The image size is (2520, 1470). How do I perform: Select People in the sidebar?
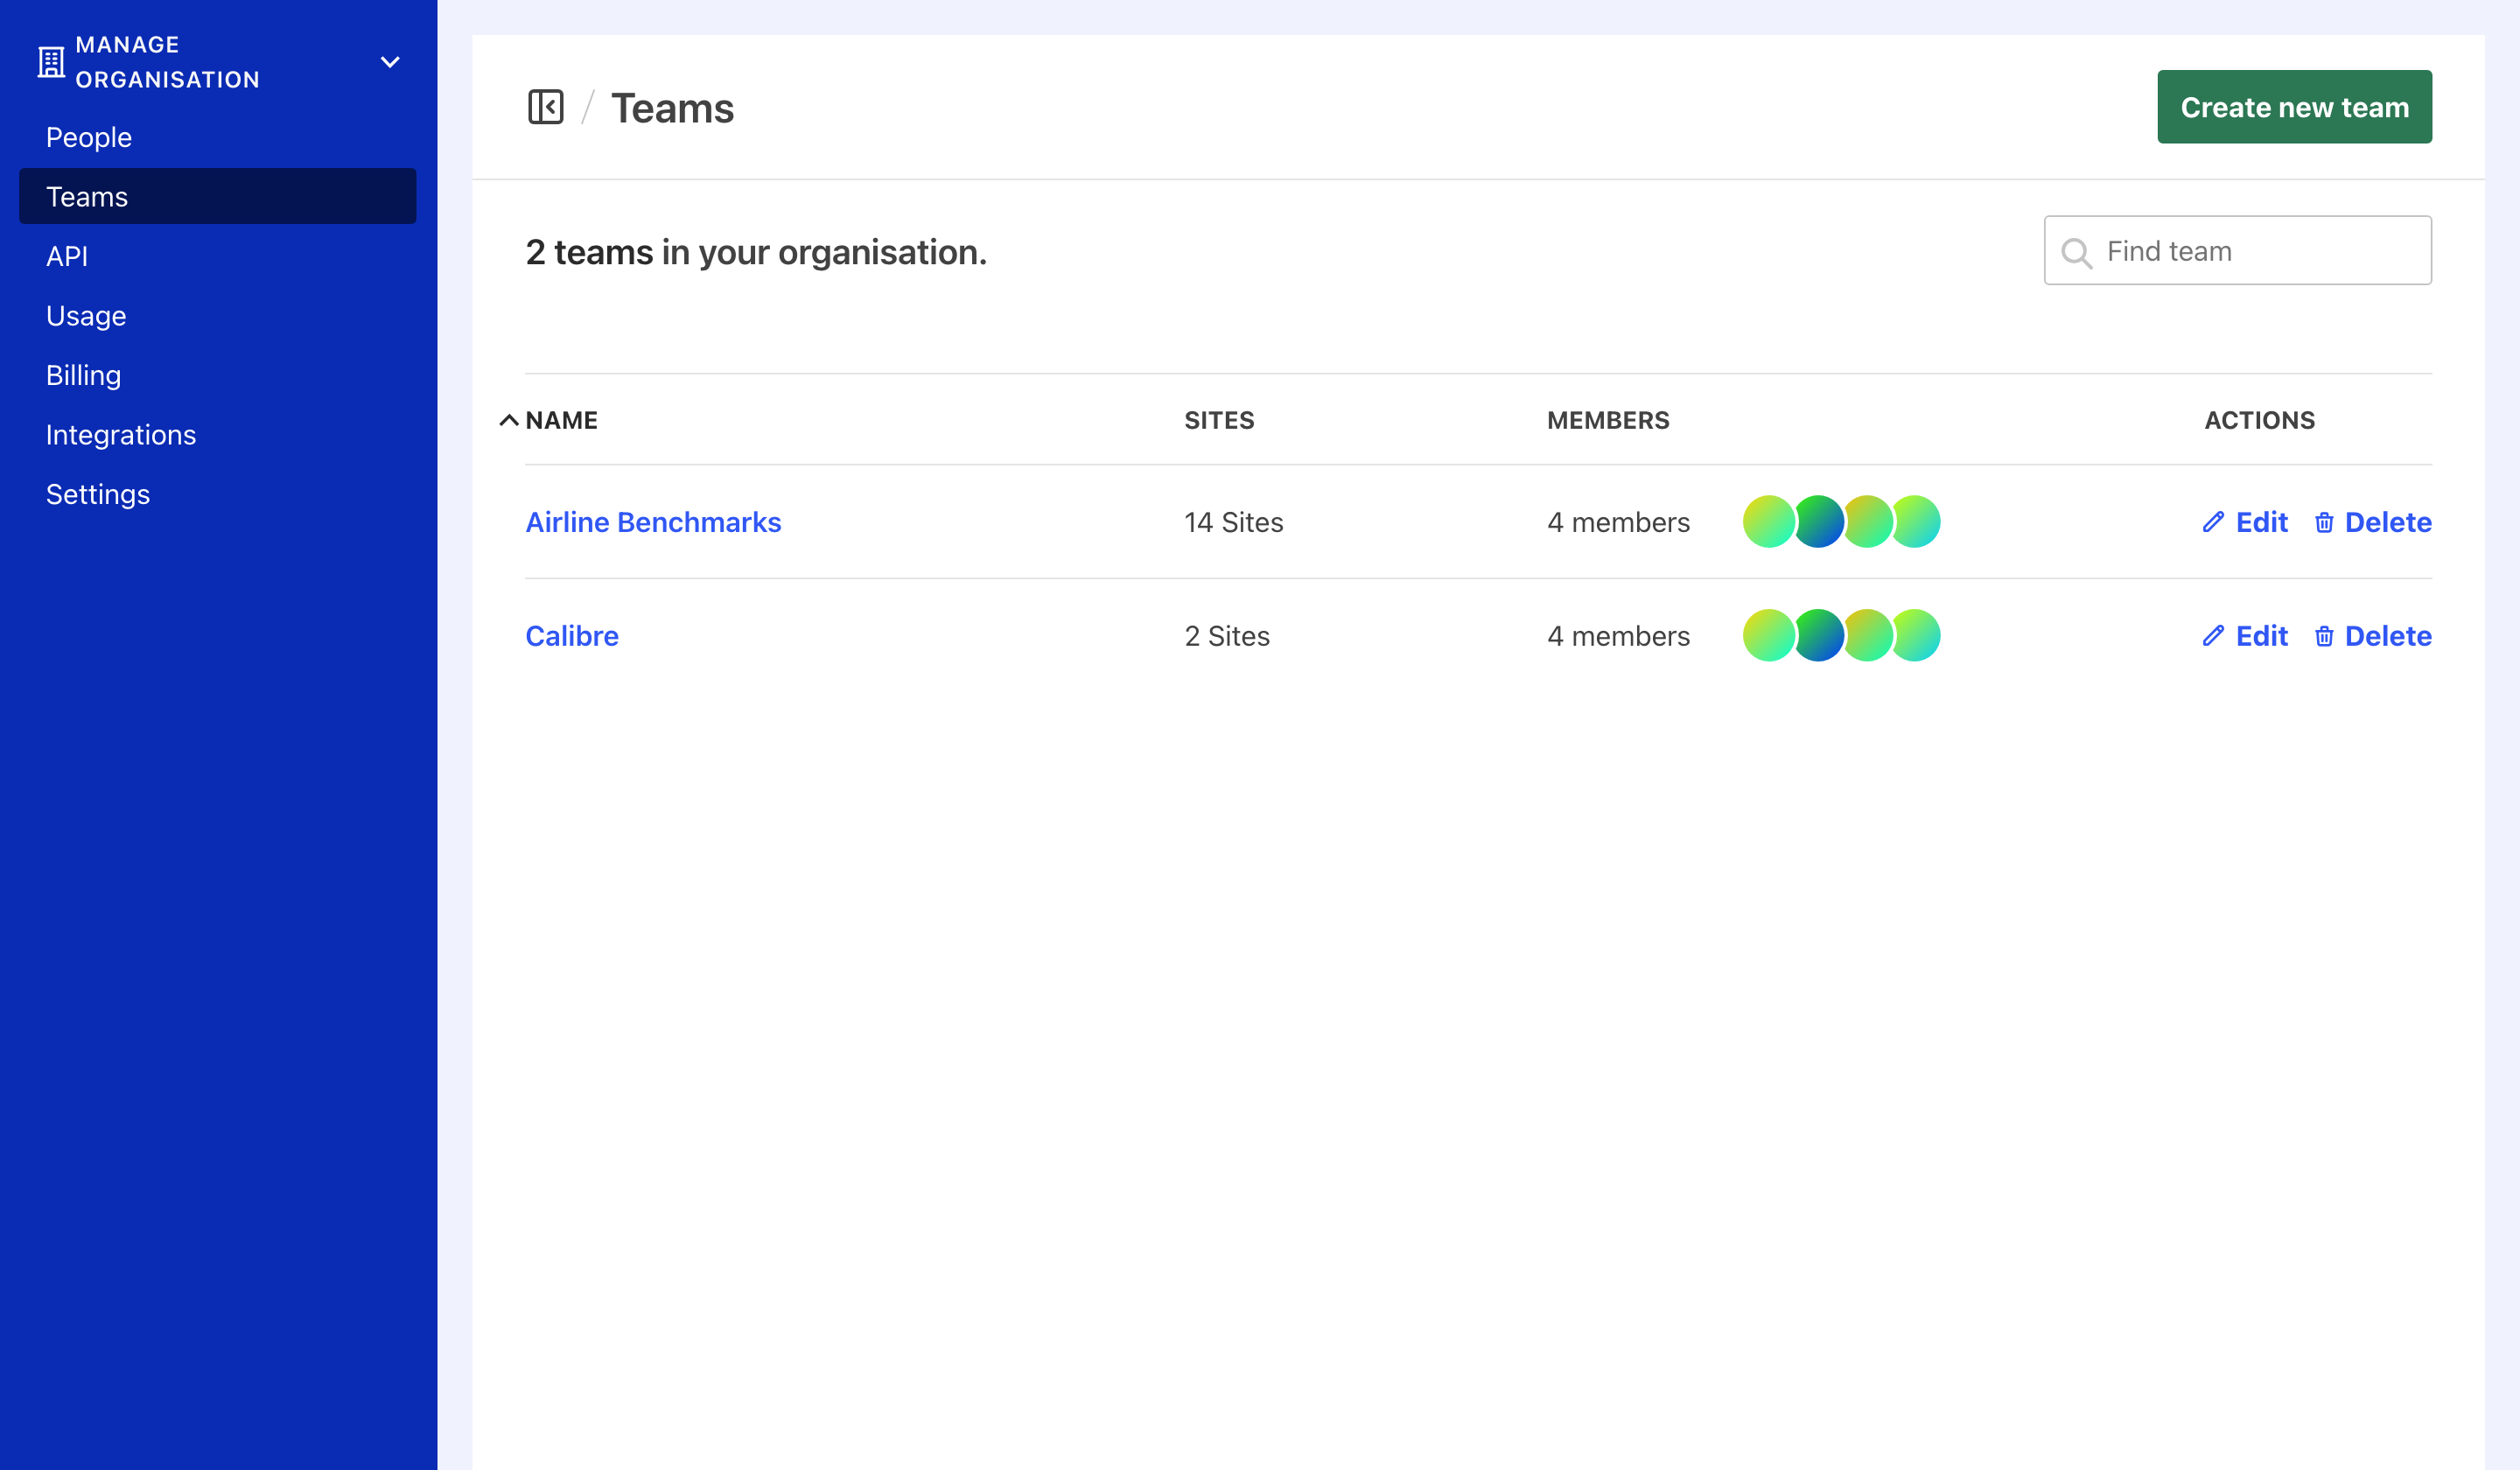(88, 137)
